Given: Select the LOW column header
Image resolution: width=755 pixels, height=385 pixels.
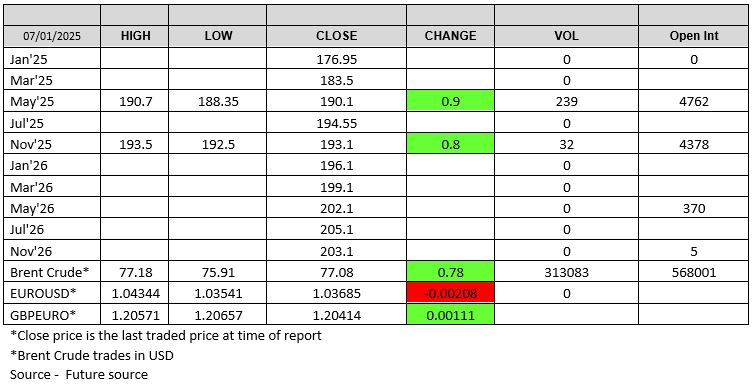Looking at the screenshot, I should pyautogui.click(x=218, y=36).
